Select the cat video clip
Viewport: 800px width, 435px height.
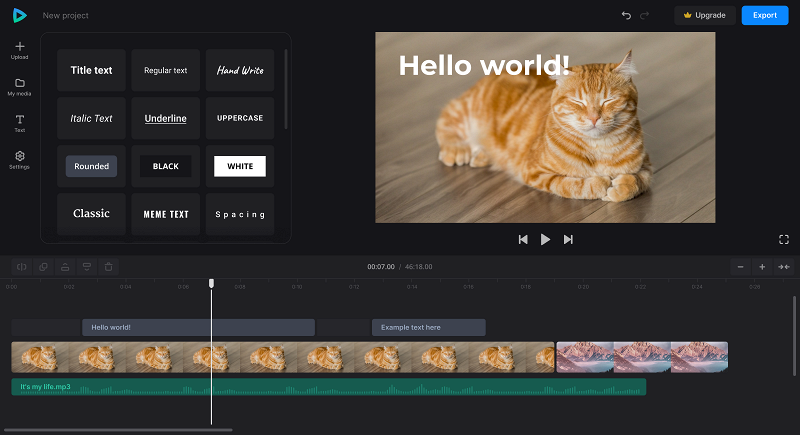coord(283,357)
